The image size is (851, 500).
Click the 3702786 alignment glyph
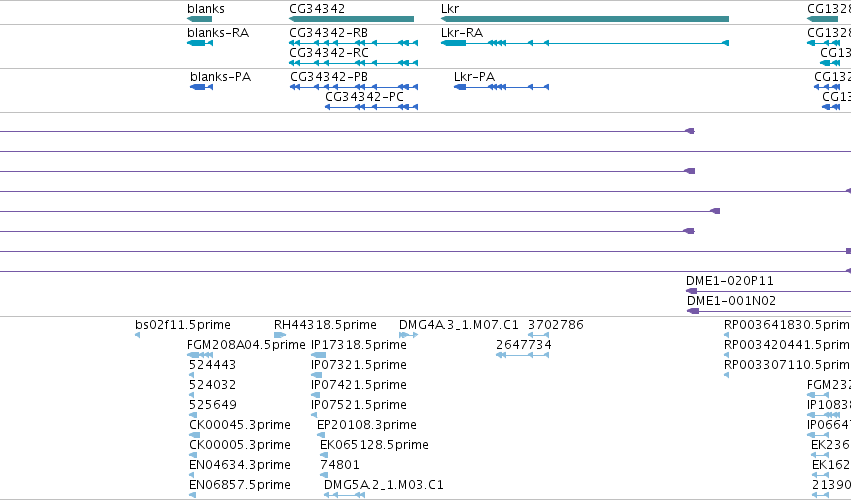538,335
